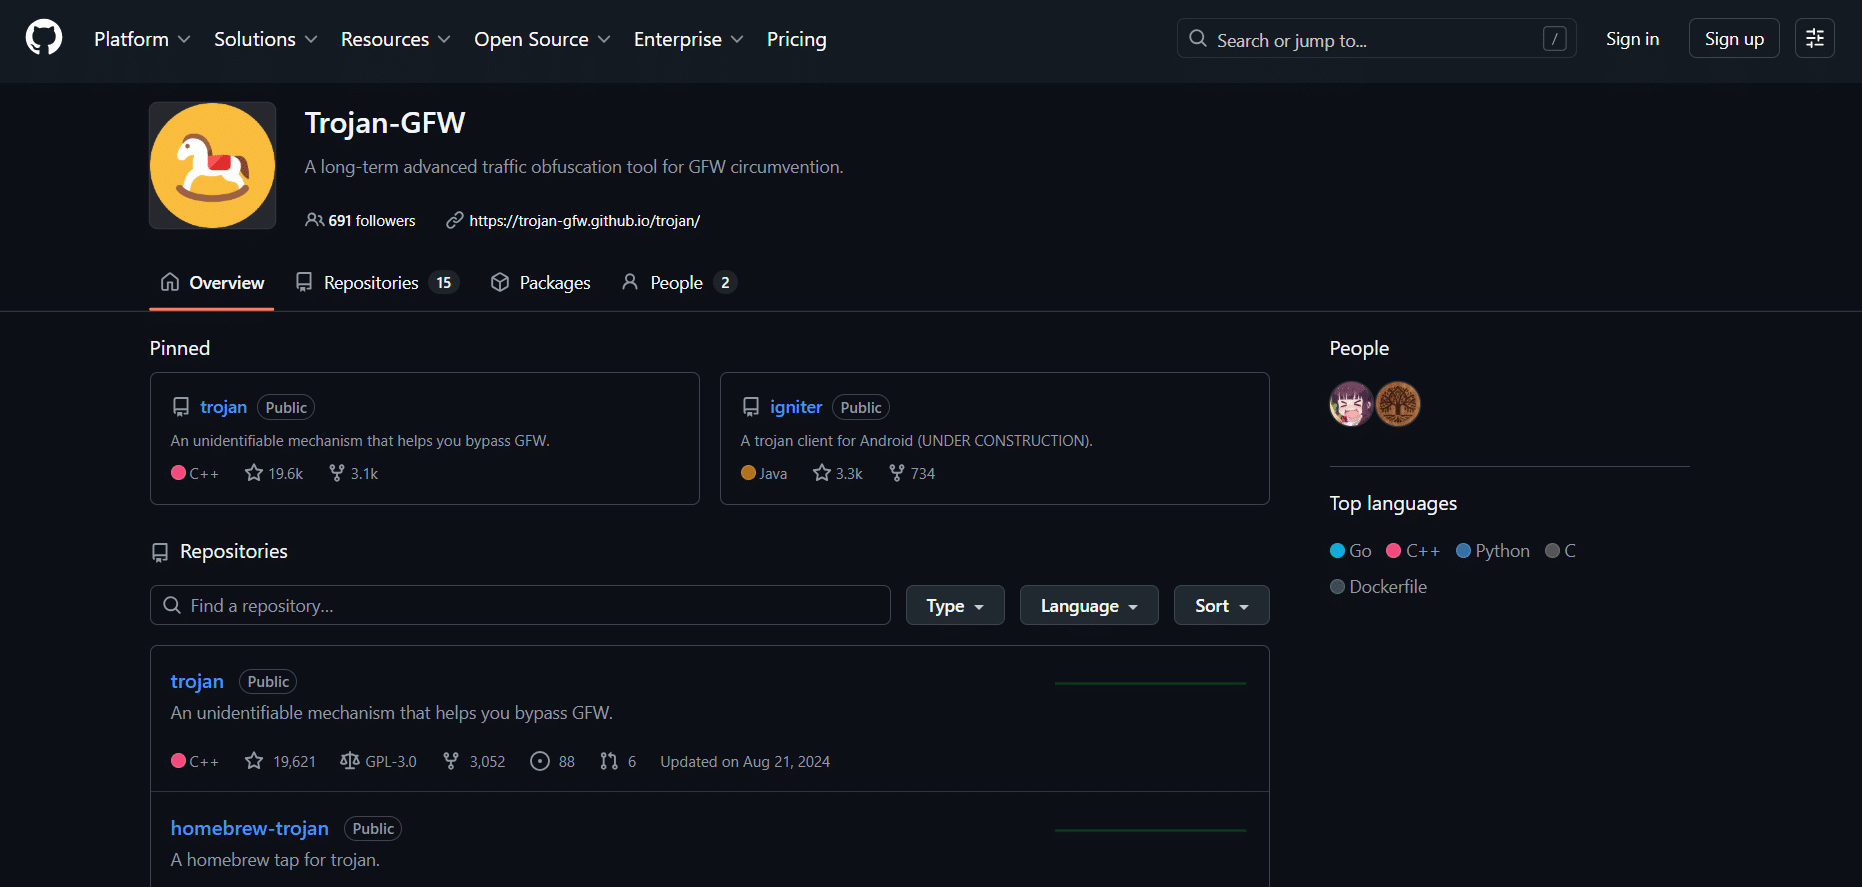Click the 19.6k stars count on trojan

pos(286,474)
